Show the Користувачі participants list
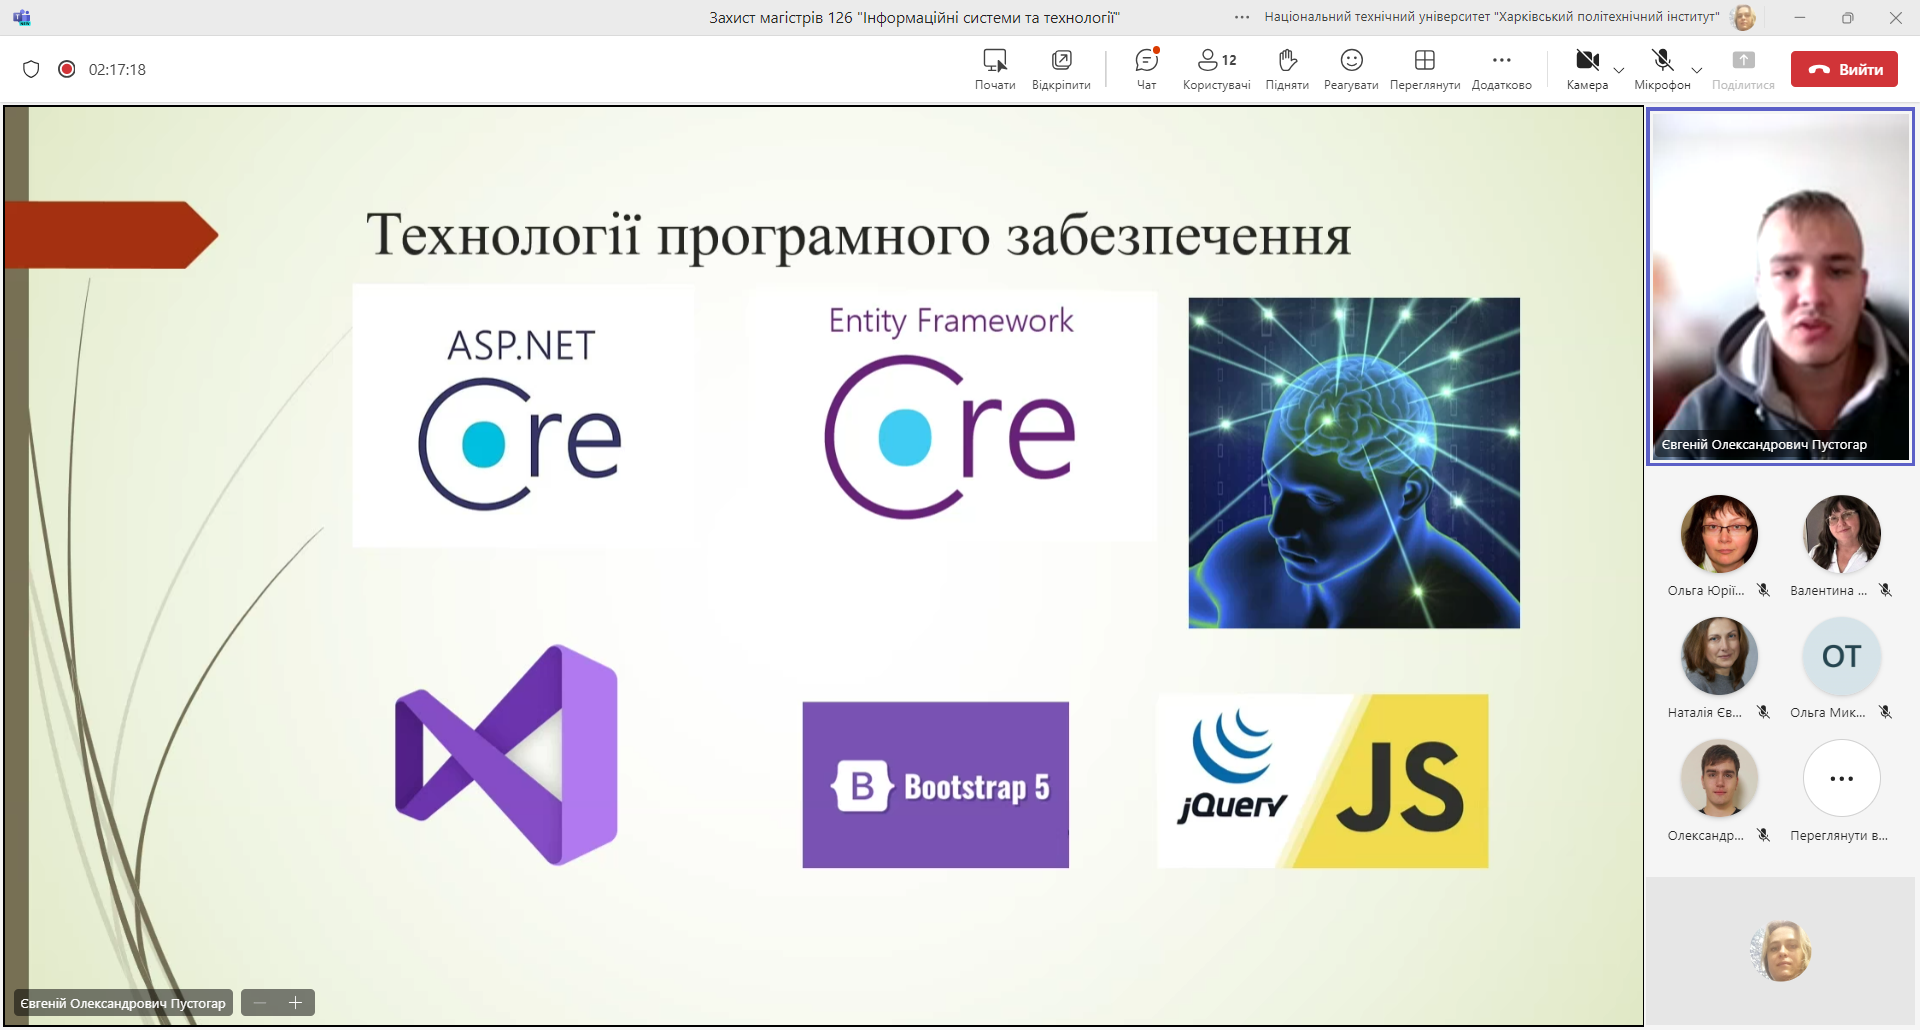 tap(1216, 69)
